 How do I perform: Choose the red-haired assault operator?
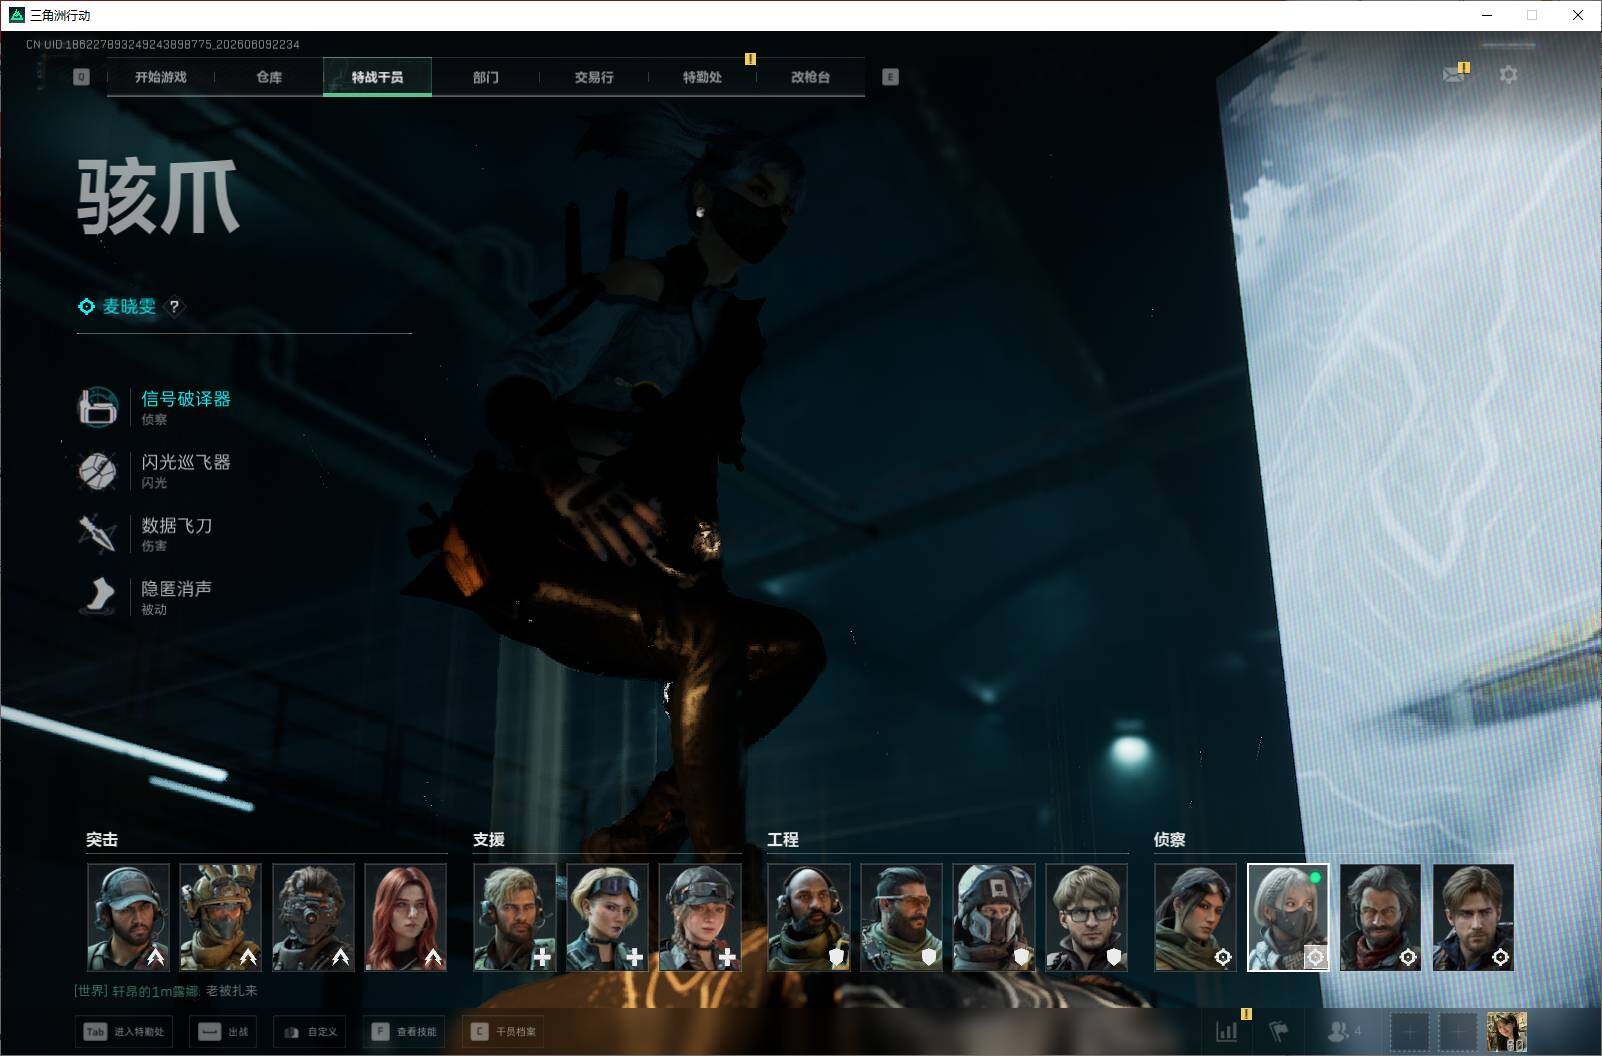pyautogui.click(x=405, y=918)
